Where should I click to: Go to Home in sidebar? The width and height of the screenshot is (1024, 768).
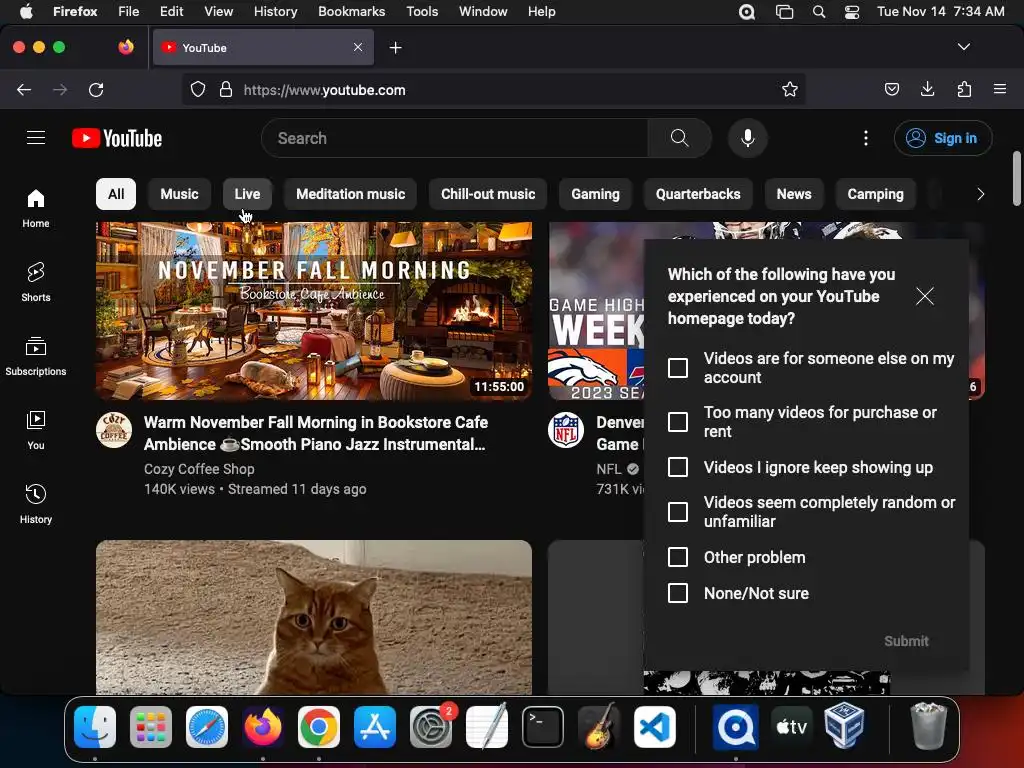click(36, 208)
